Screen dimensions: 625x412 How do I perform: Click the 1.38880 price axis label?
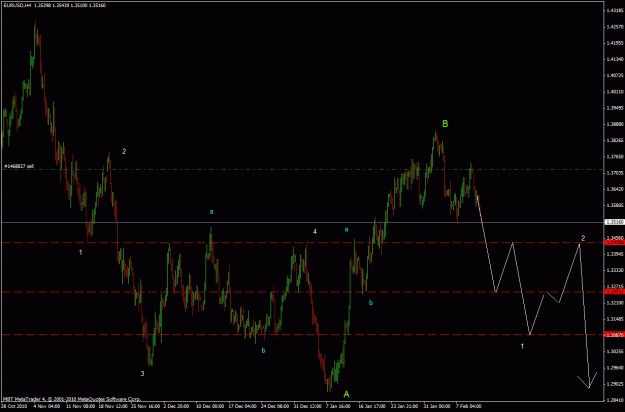pyautogui.click(x=615, y=124)
